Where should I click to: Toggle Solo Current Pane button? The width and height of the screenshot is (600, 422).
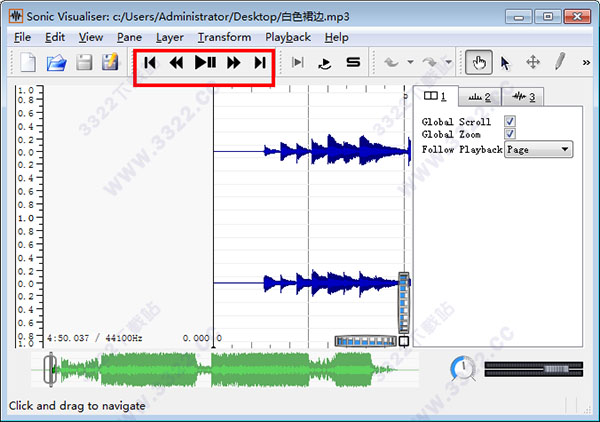click(x=353, y=62)
